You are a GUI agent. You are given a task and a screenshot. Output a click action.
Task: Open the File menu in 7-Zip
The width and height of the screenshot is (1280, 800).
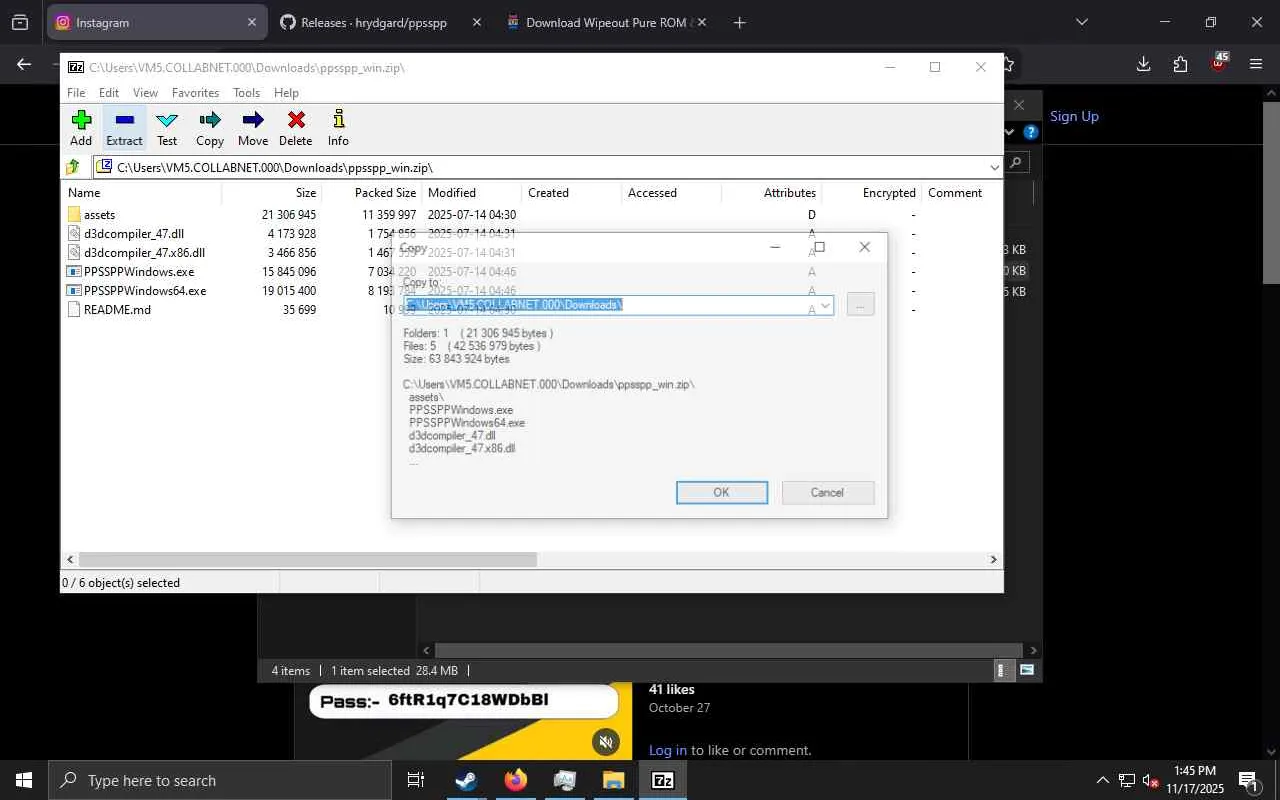(x=76, y=93)
